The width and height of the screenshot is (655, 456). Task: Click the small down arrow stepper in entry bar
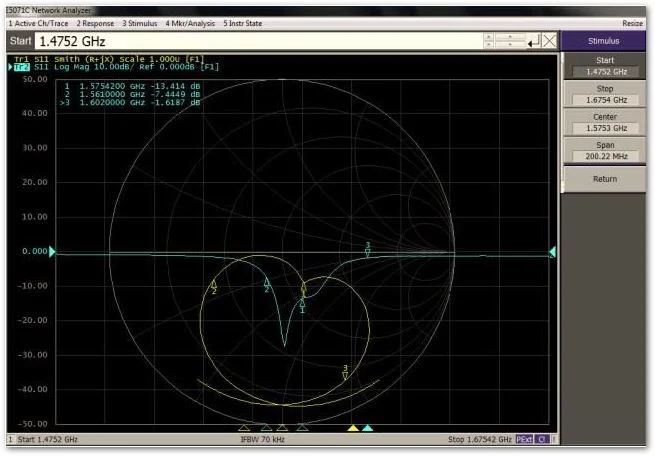coord(488,45)
